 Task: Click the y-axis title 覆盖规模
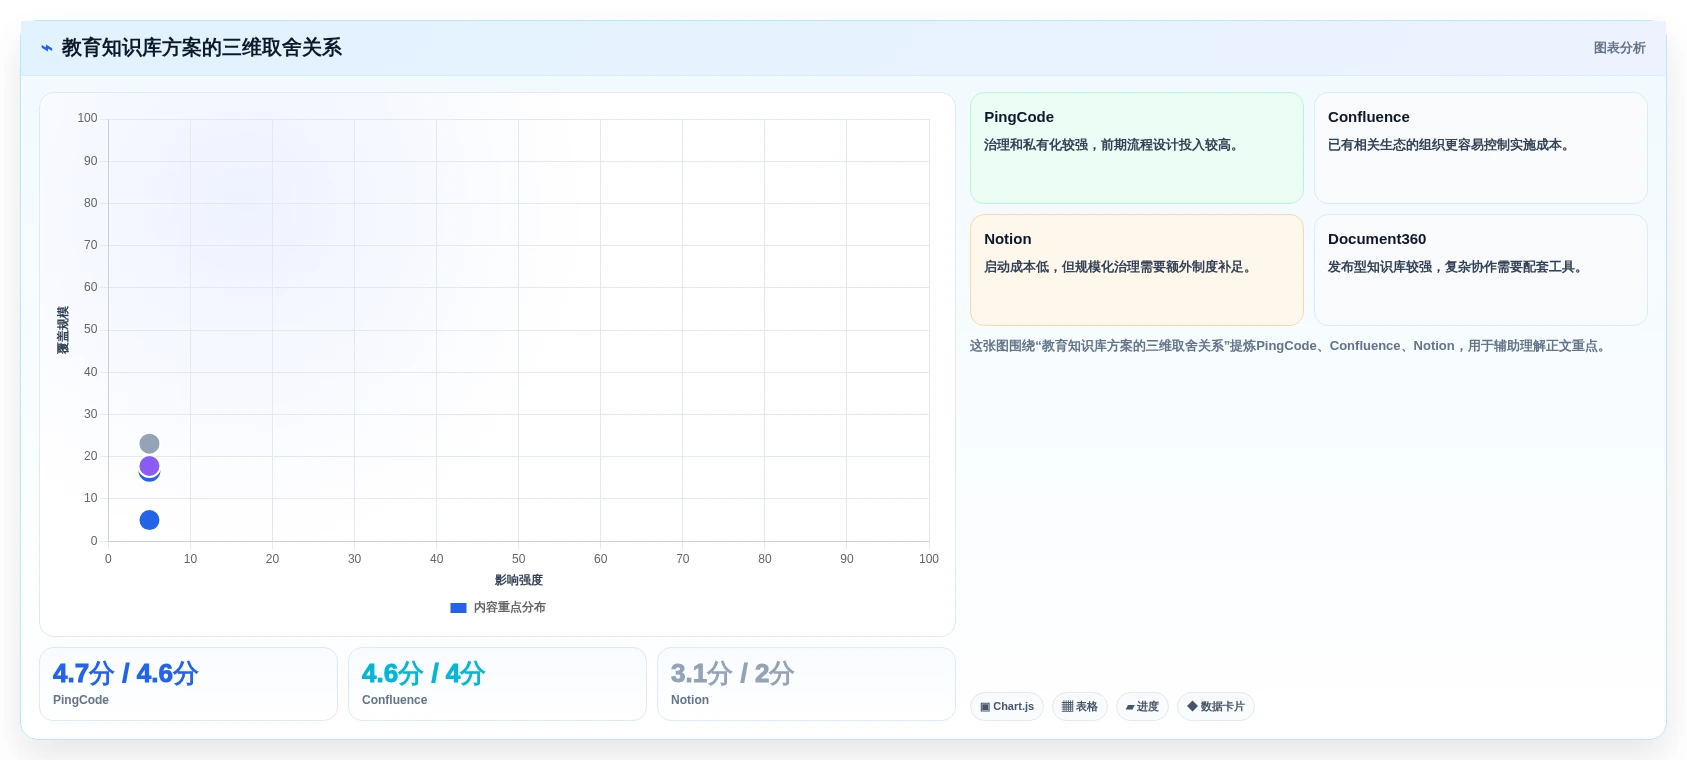click(63, 330)
